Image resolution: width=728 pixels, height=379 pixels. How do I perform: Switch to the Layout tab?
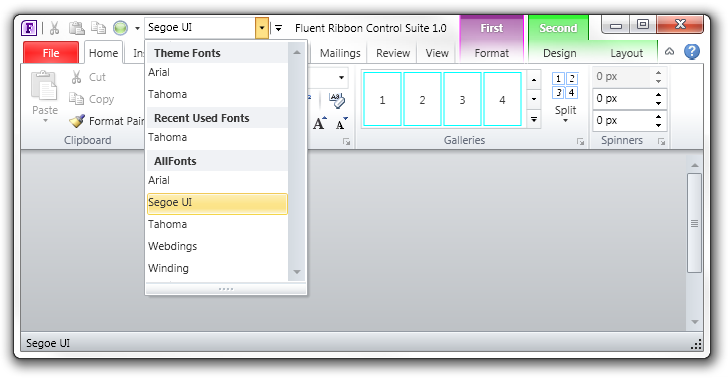pos(626,53)
